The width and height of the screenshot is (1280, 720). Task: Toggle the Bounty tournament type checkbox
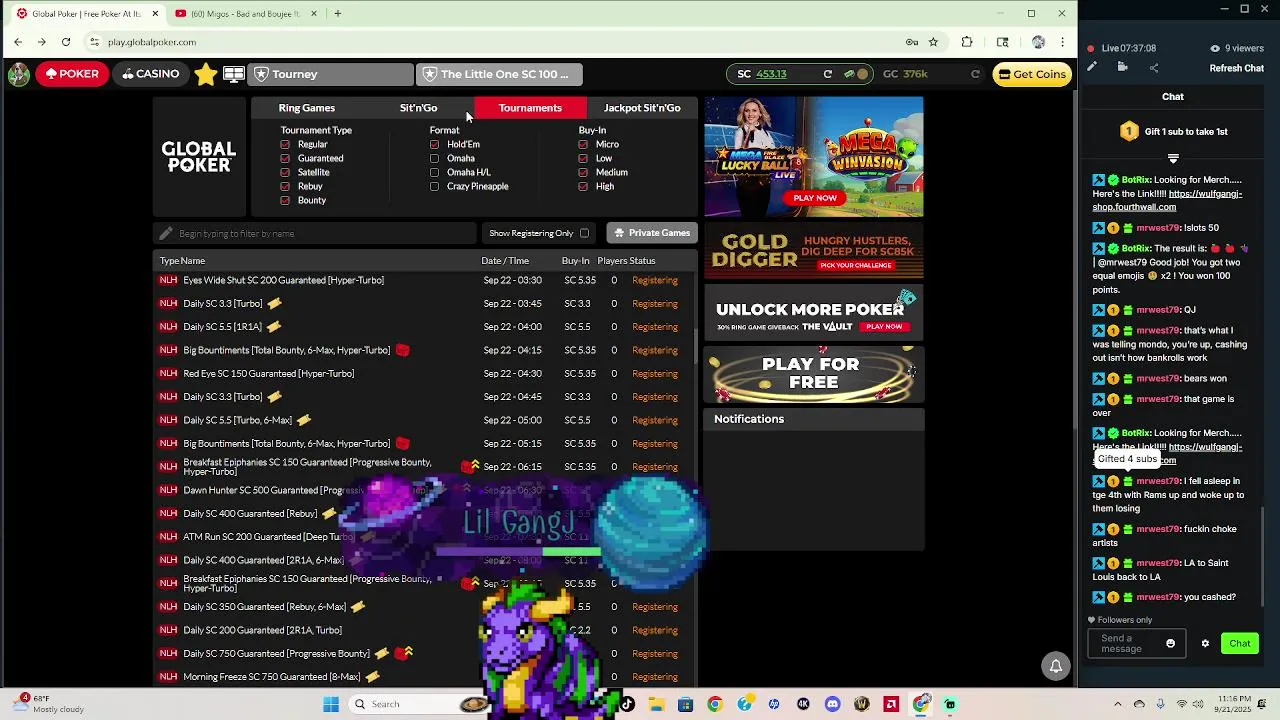pyautogui.click(x=285, y=200)
